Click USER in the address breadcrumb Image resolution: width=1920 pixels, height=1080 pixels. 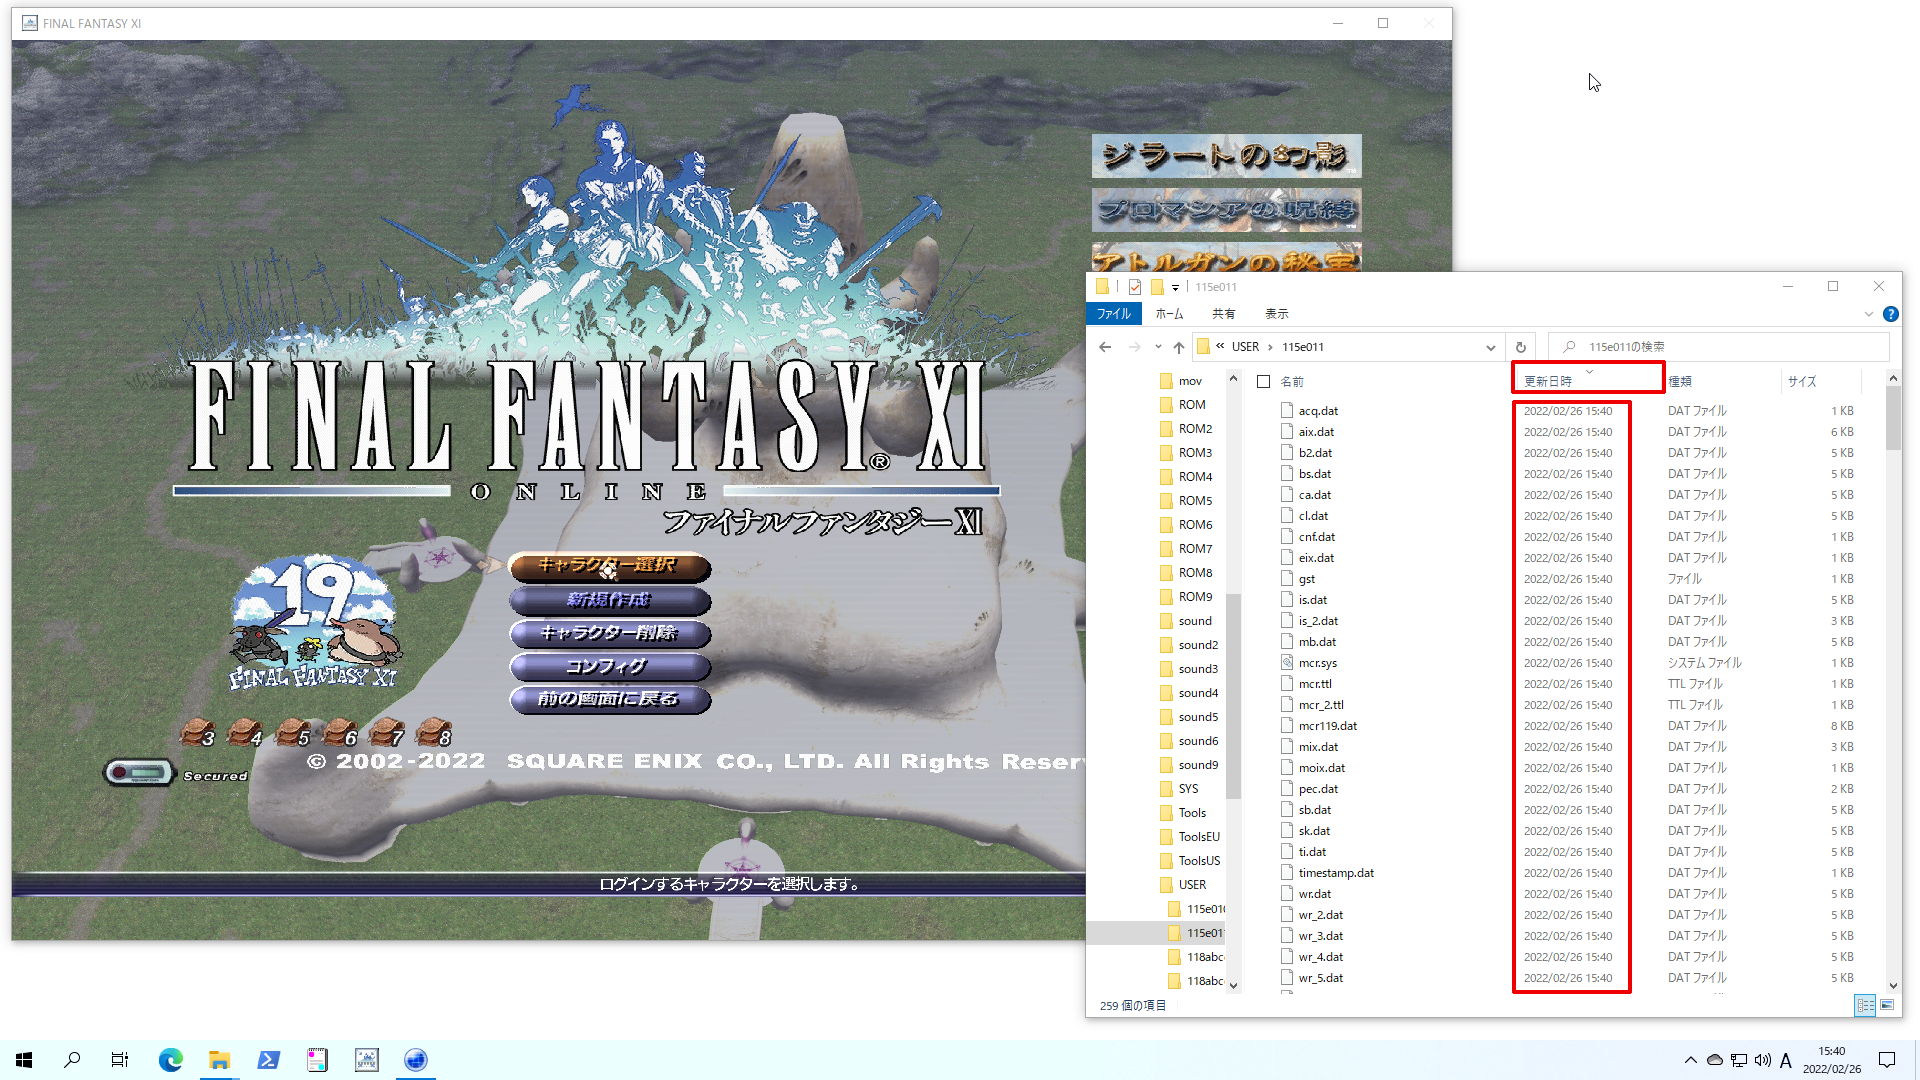pyautogui.click(x=1245, y=347)
